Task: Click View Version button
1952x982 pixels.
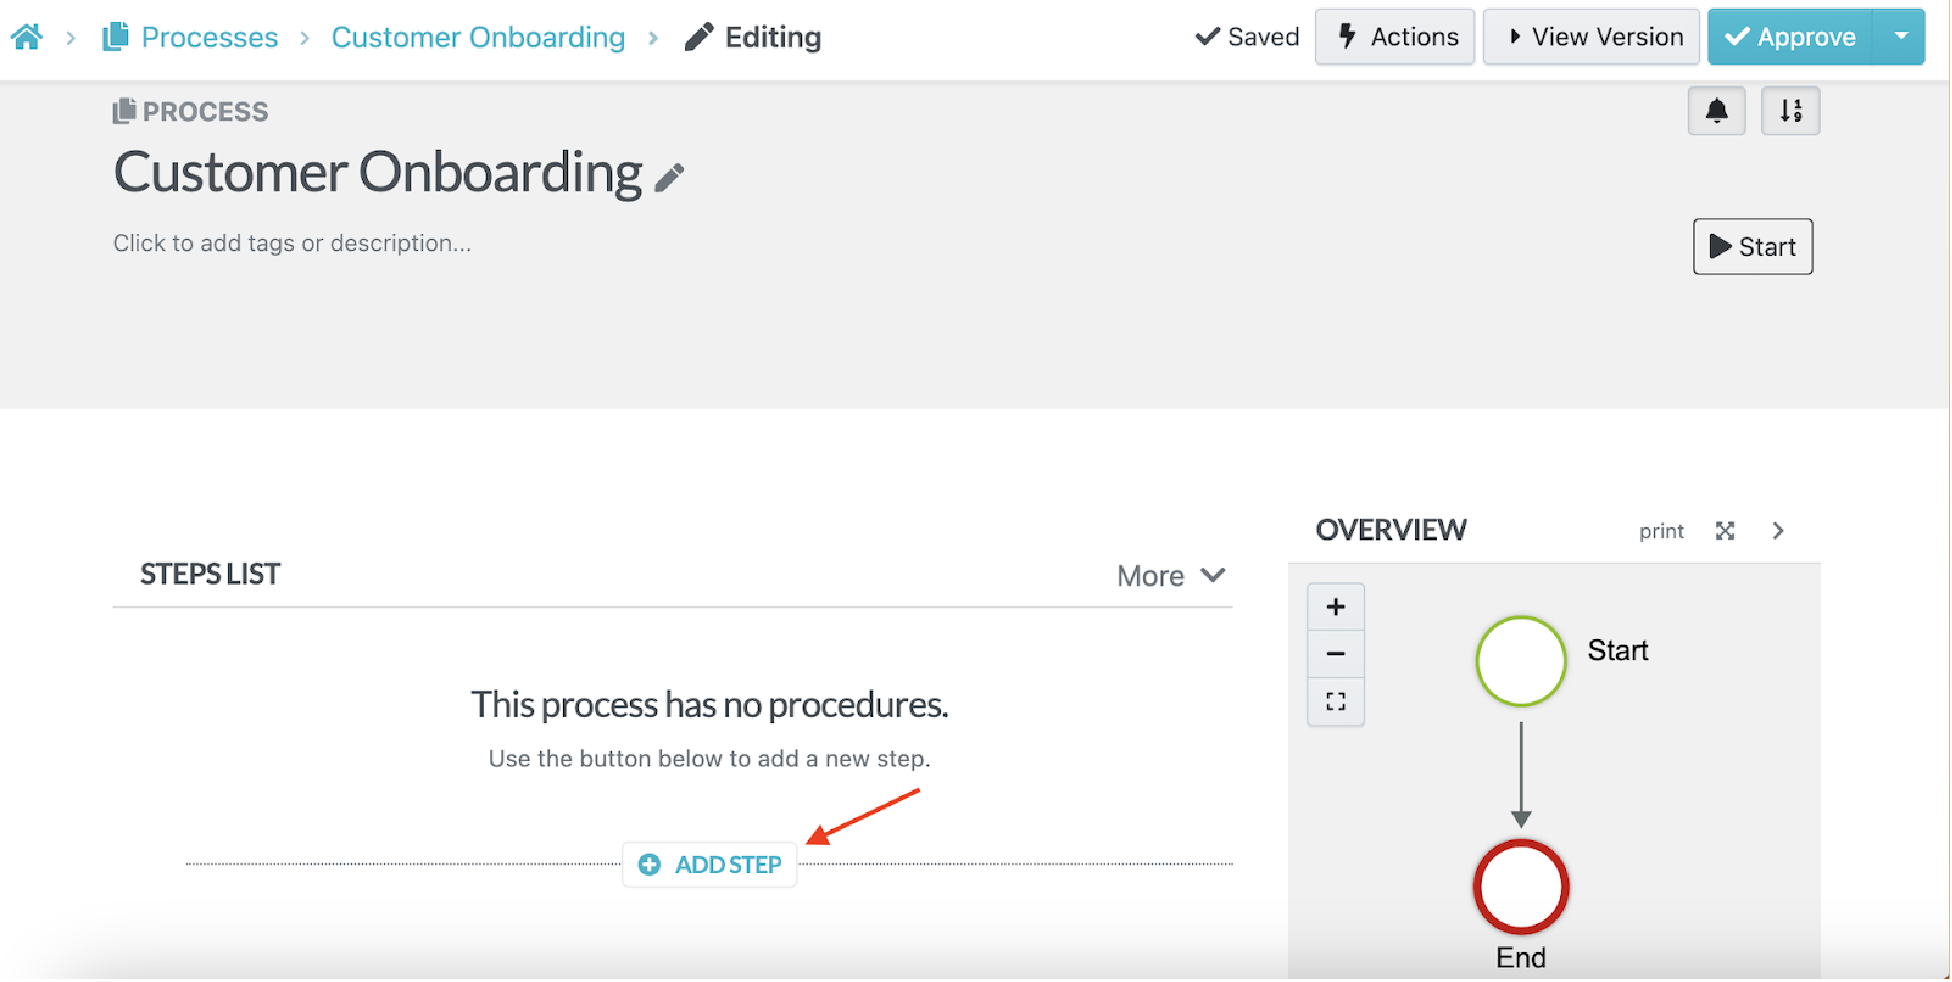Action: (x=1591, y=37)
